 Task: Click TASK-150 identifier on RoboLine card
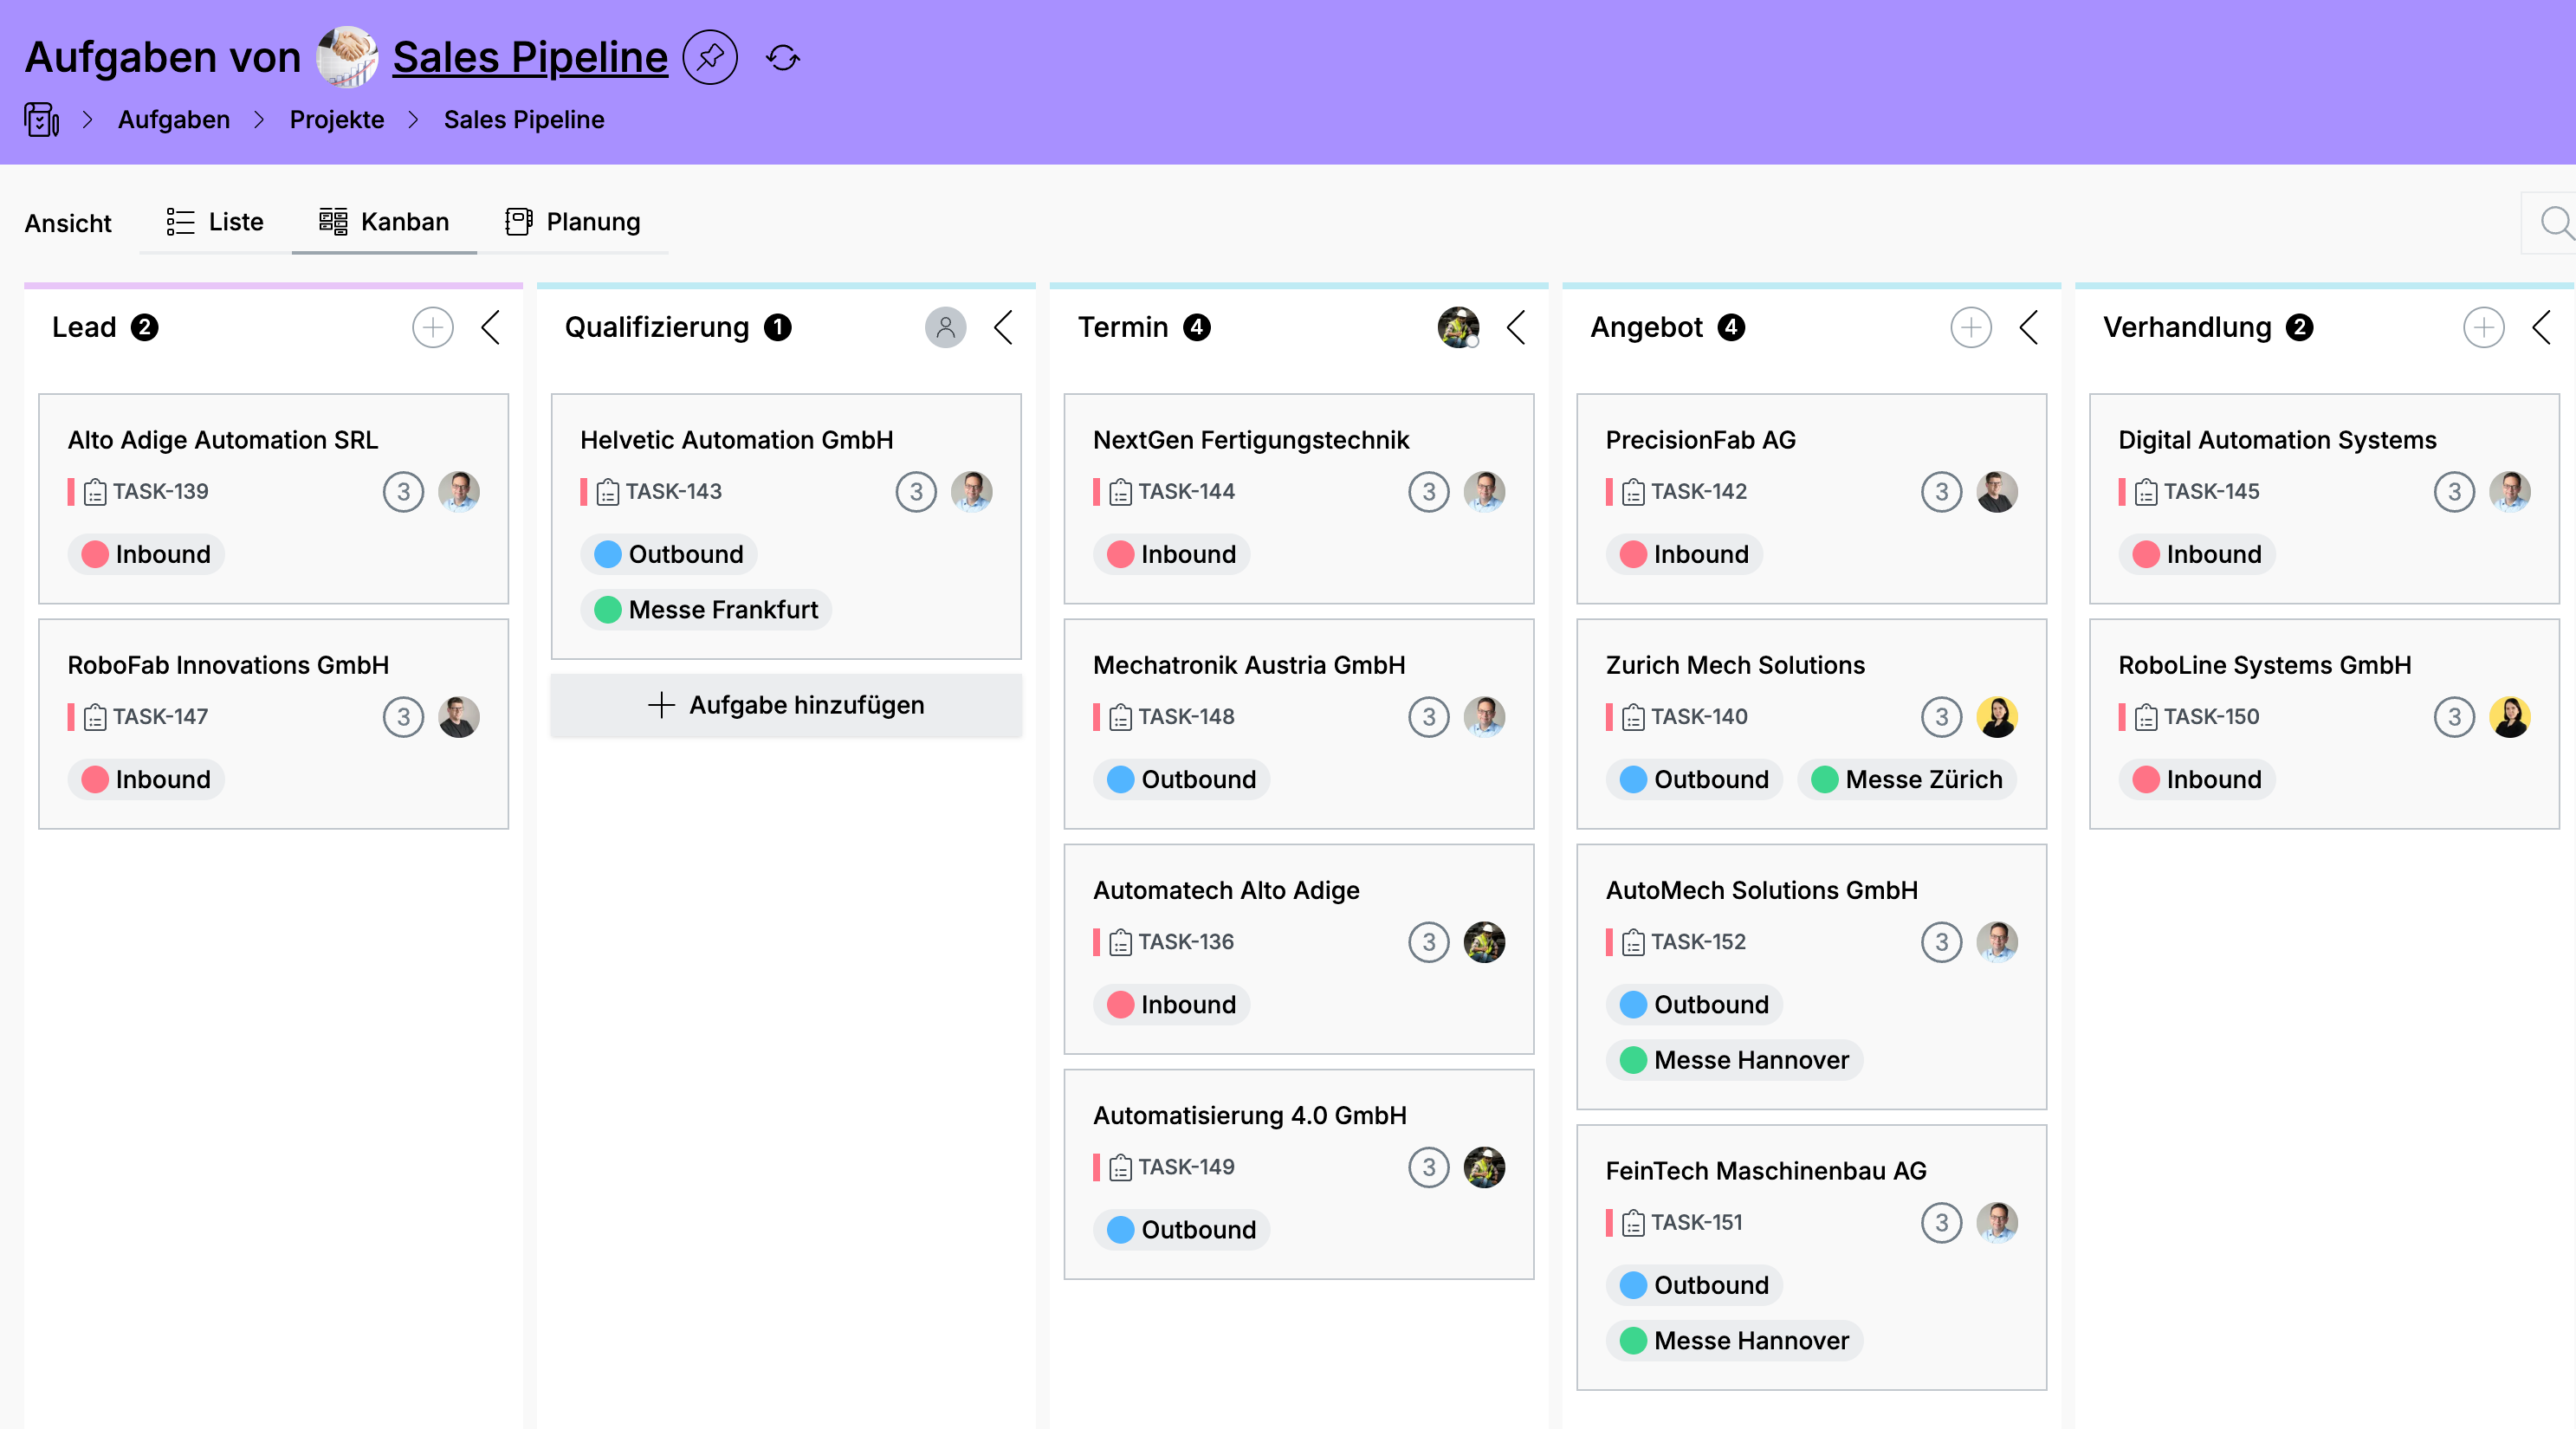coord(2212,717)
